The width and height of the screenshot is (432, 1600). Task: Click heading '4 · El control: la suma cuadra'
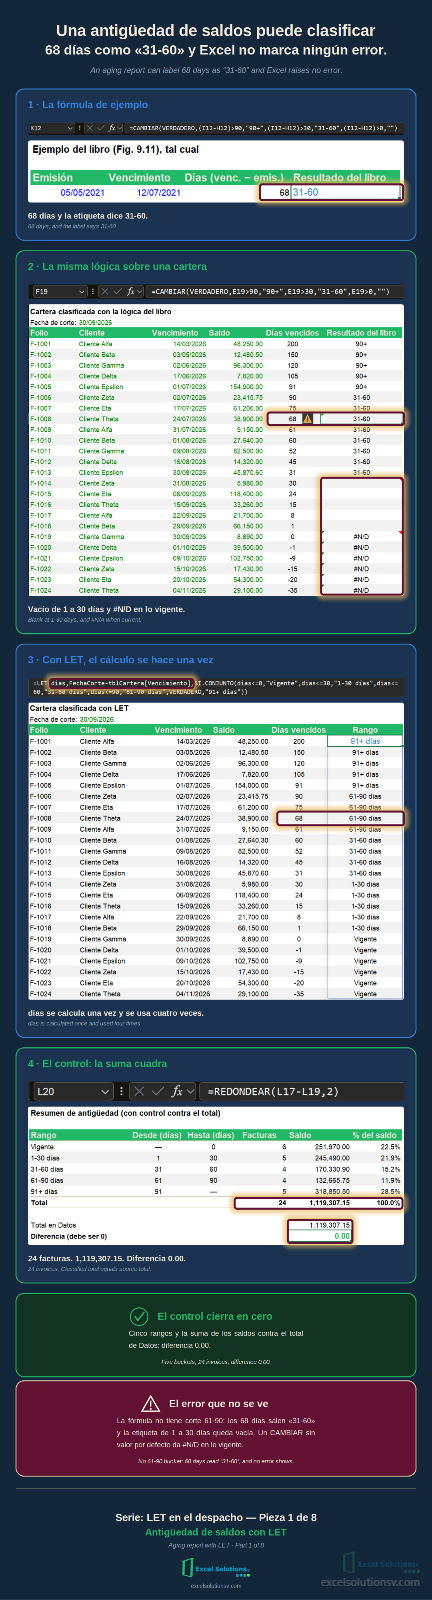(x=97, y=1063)
